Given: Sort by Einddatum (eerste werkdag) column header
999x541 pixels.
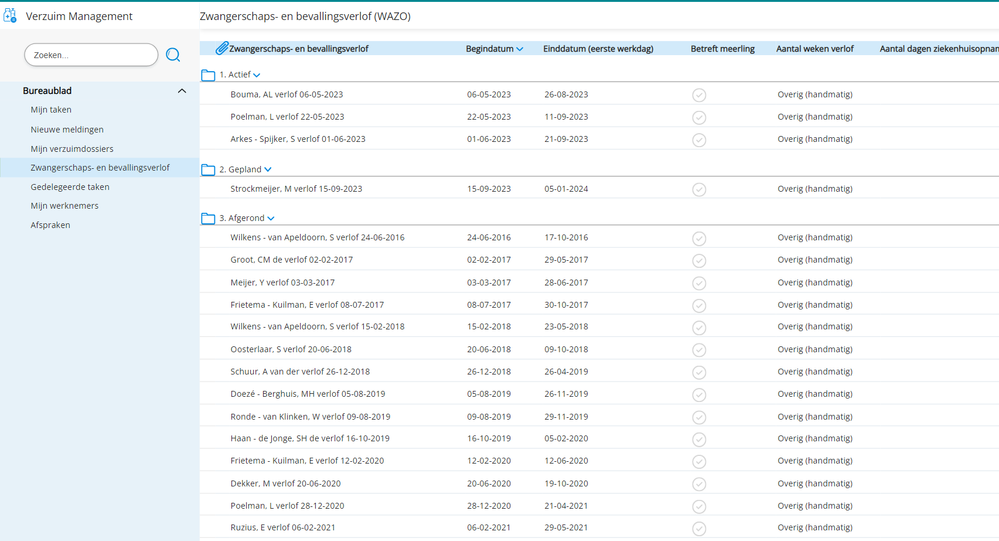Looking at the screenshot, I should 598,48.
